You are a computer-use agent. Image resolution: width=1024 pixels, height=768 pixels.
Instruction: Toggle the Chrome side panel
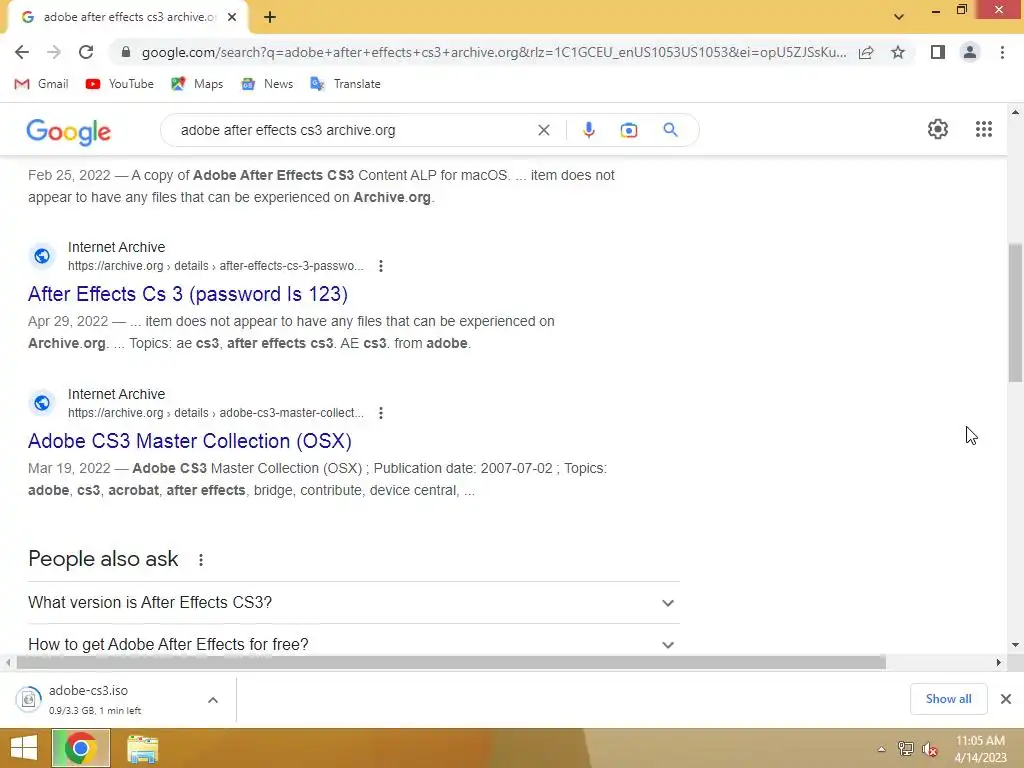coord(938,52)
